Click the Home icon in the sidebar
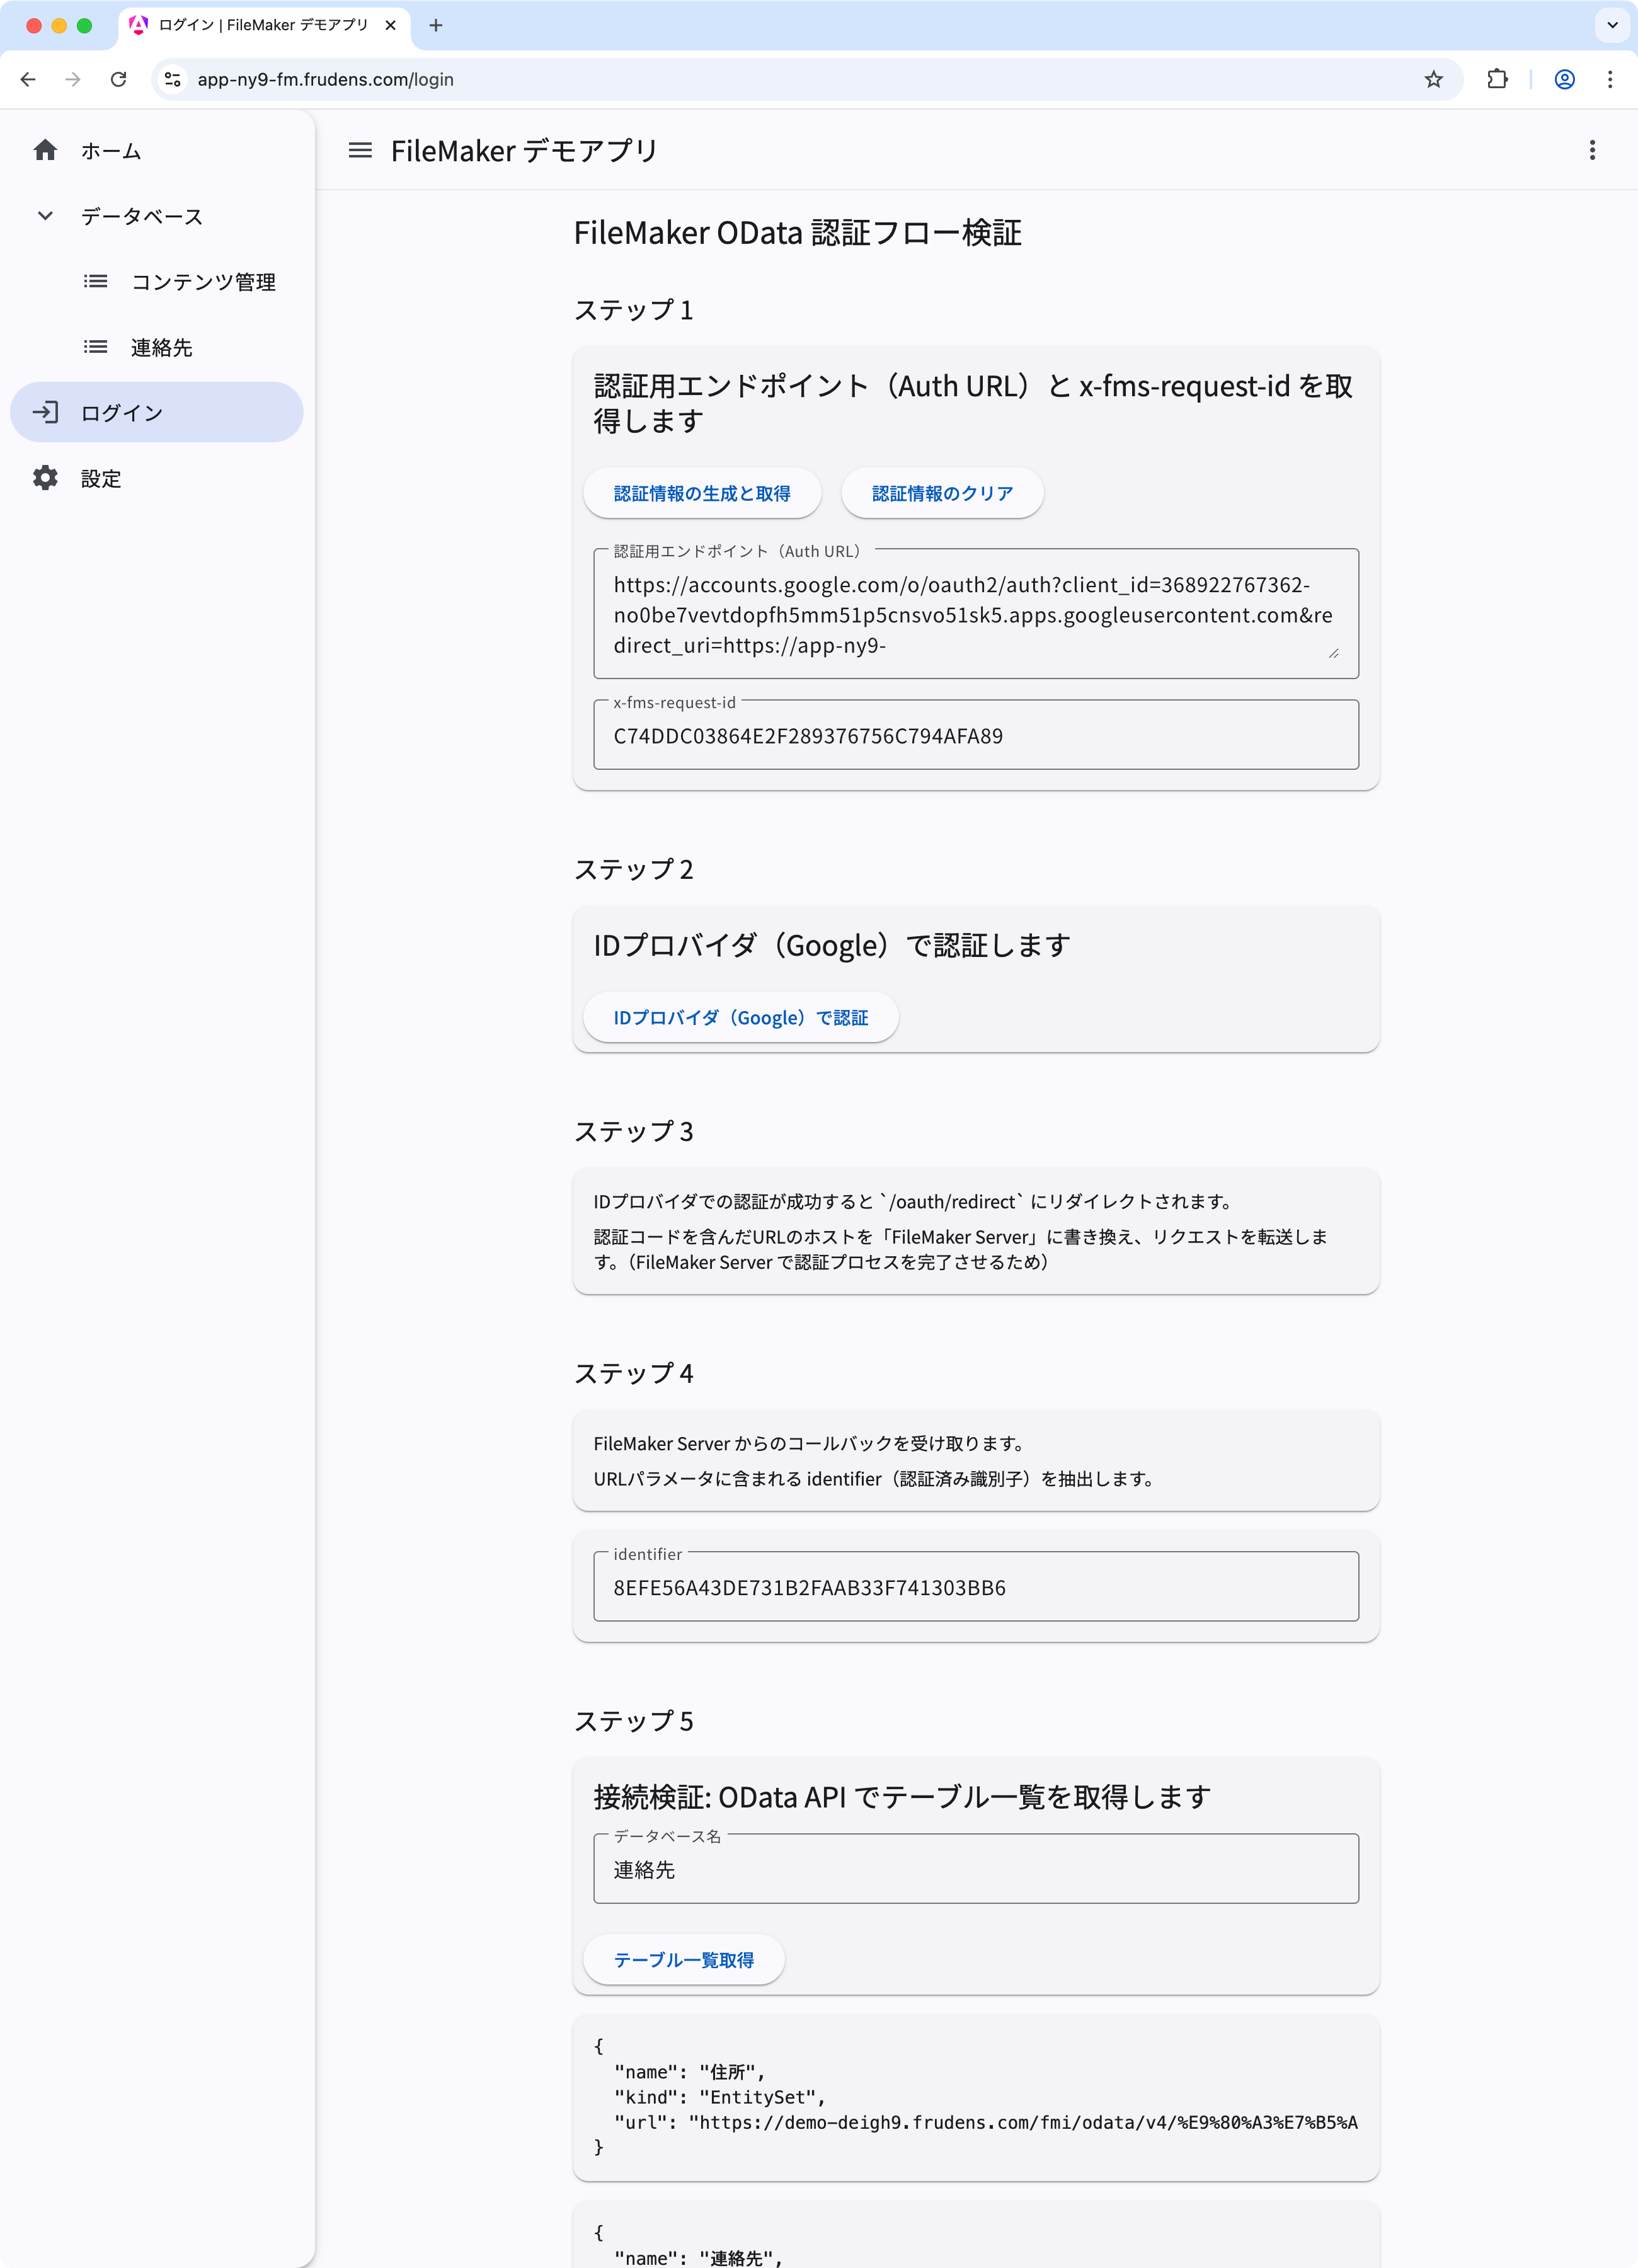This screenshot has height=2268, width=1638. (45, 150)
